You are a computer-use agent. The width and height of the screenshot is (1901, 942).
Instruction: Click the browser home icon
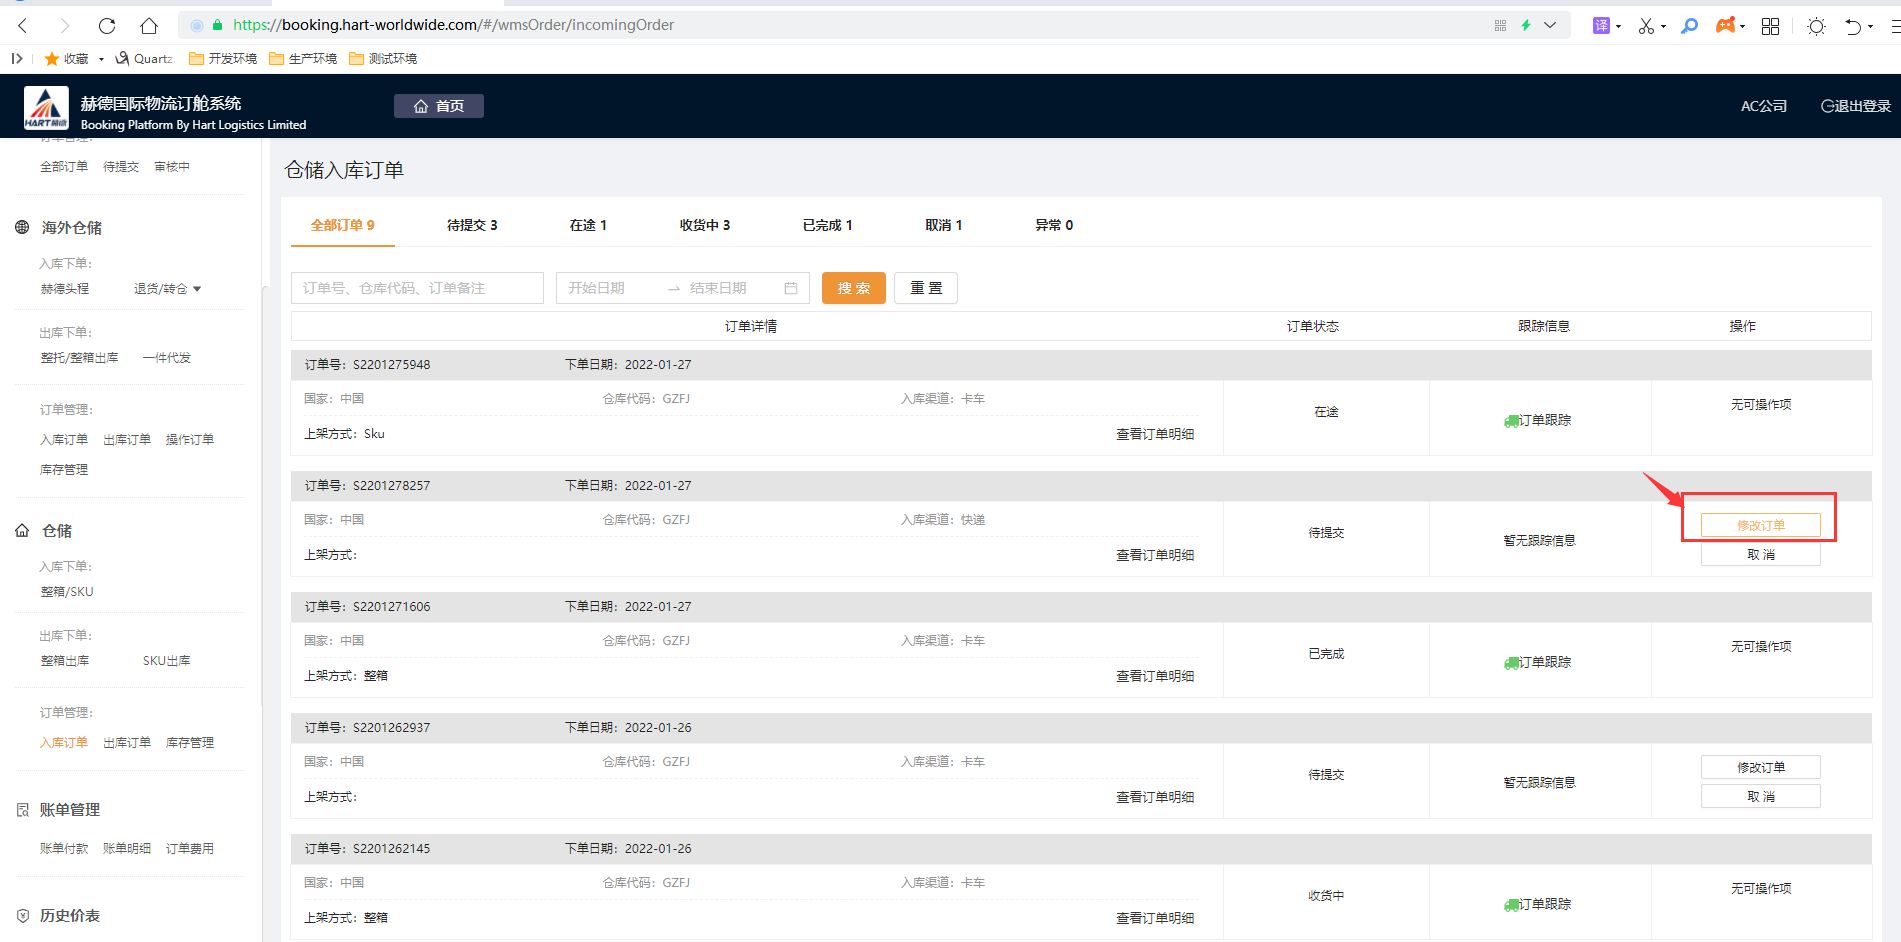click(149, 26)
